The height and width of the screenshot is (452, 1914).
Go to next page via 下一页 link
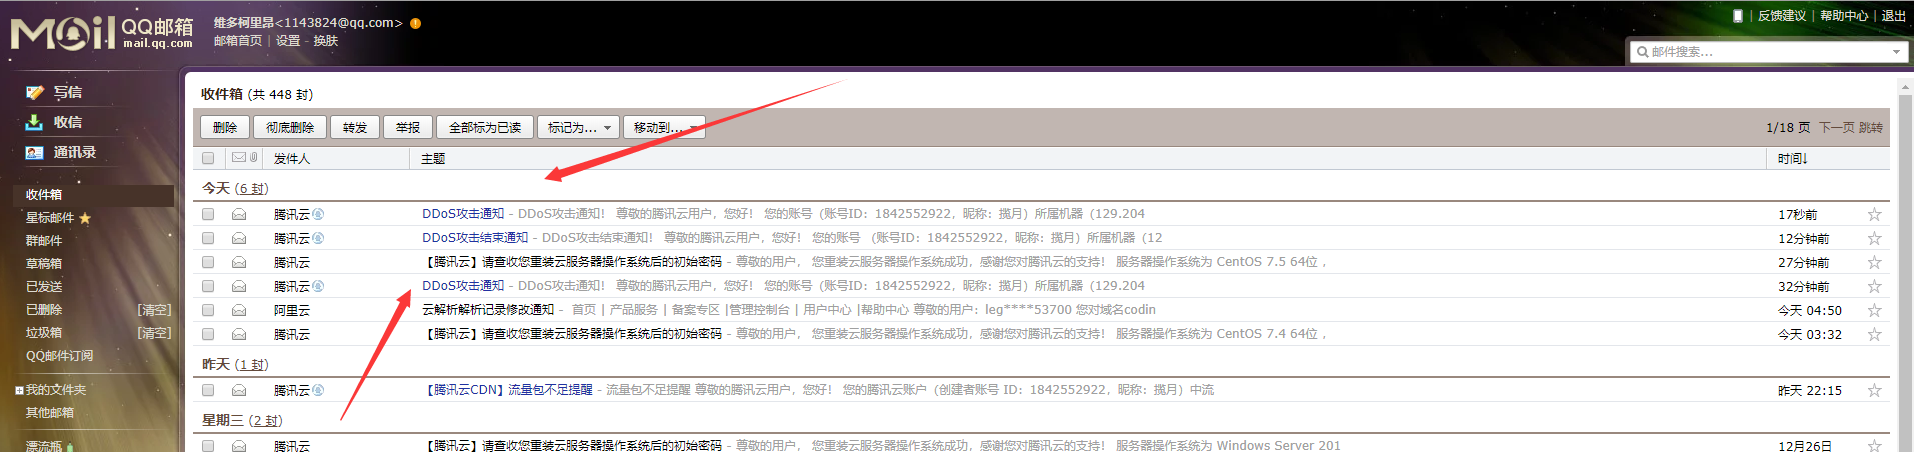pos(1836,128)
